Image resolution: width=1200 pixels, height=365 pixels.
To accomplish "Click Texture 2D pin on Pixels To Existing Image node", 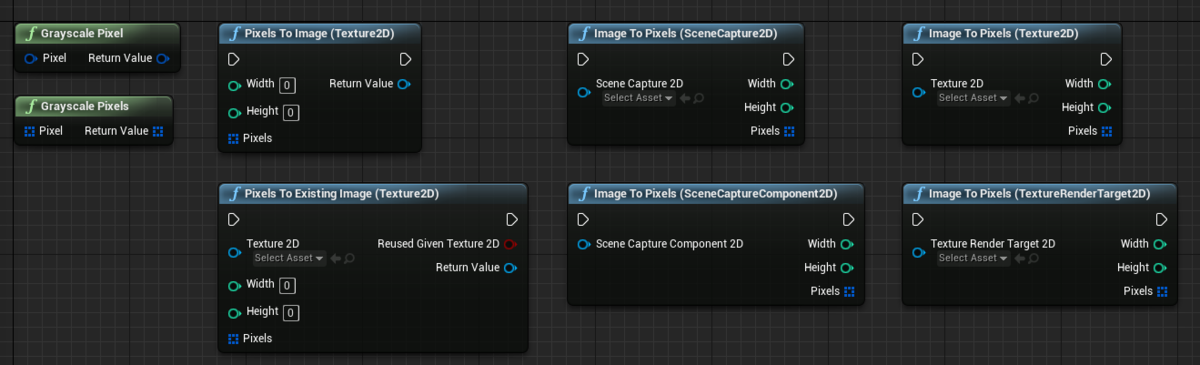I will click(235, 252).
